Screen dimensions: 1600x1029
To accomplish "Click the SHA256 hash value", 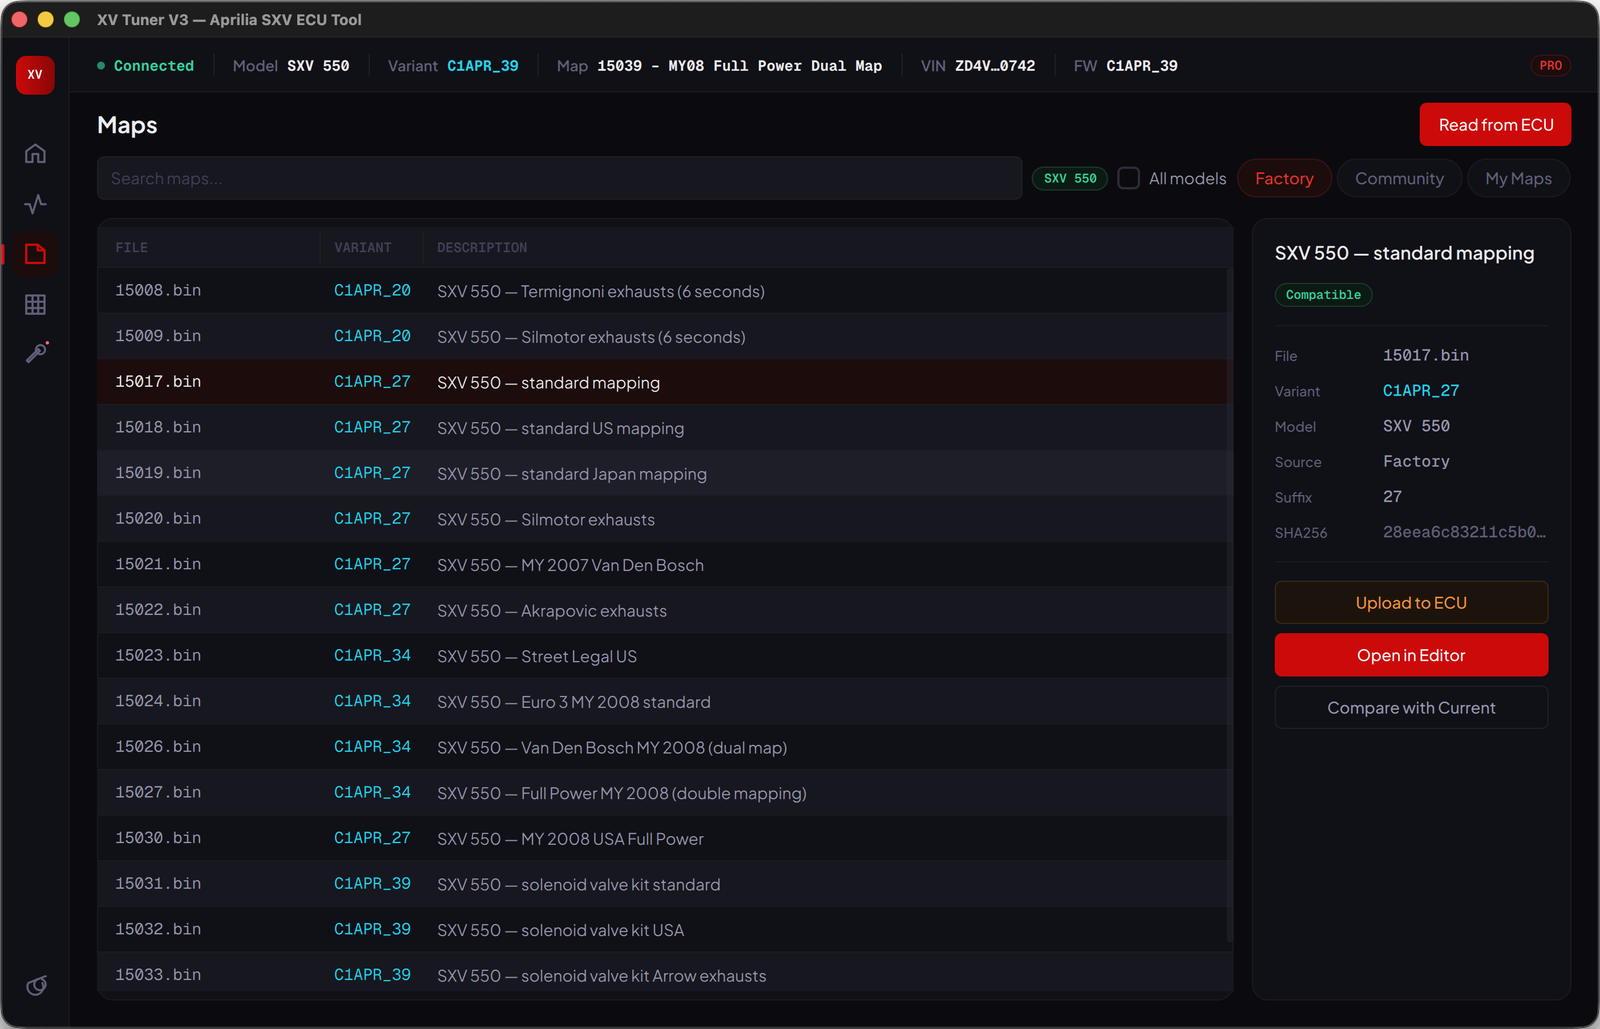I will point(1464,532).
